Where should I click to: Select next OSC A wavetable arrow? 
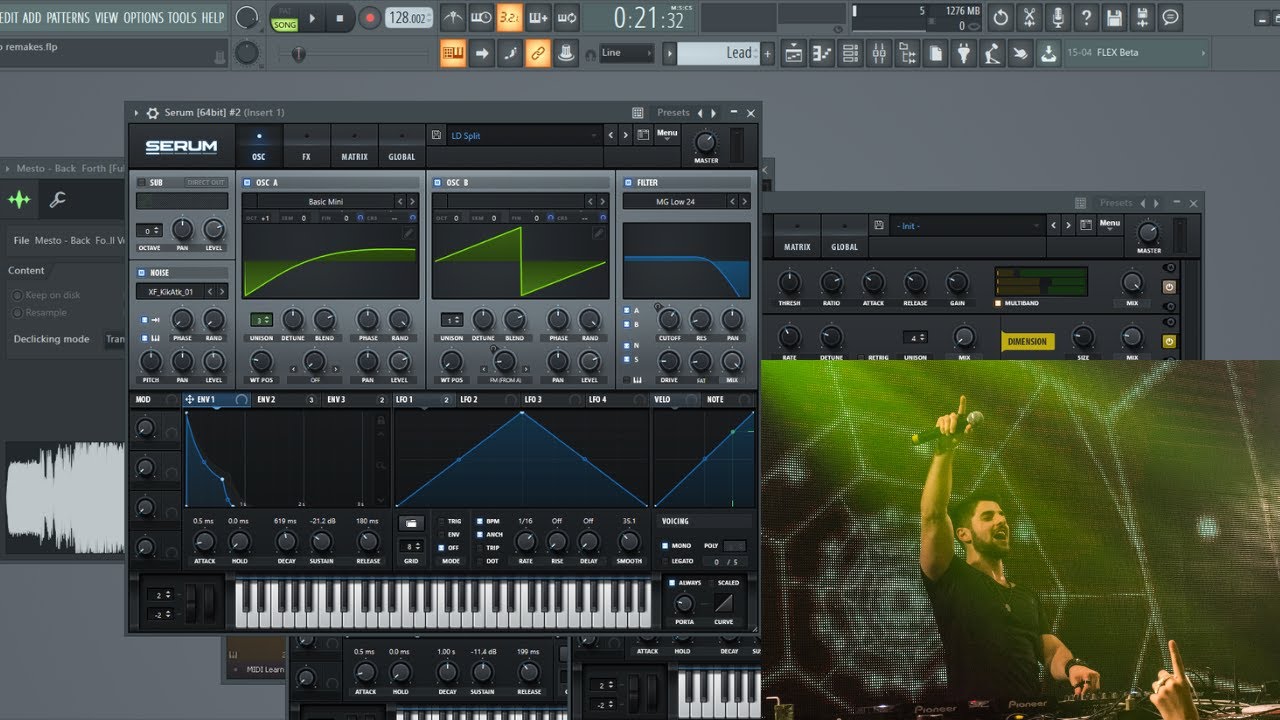coord(411,202)
